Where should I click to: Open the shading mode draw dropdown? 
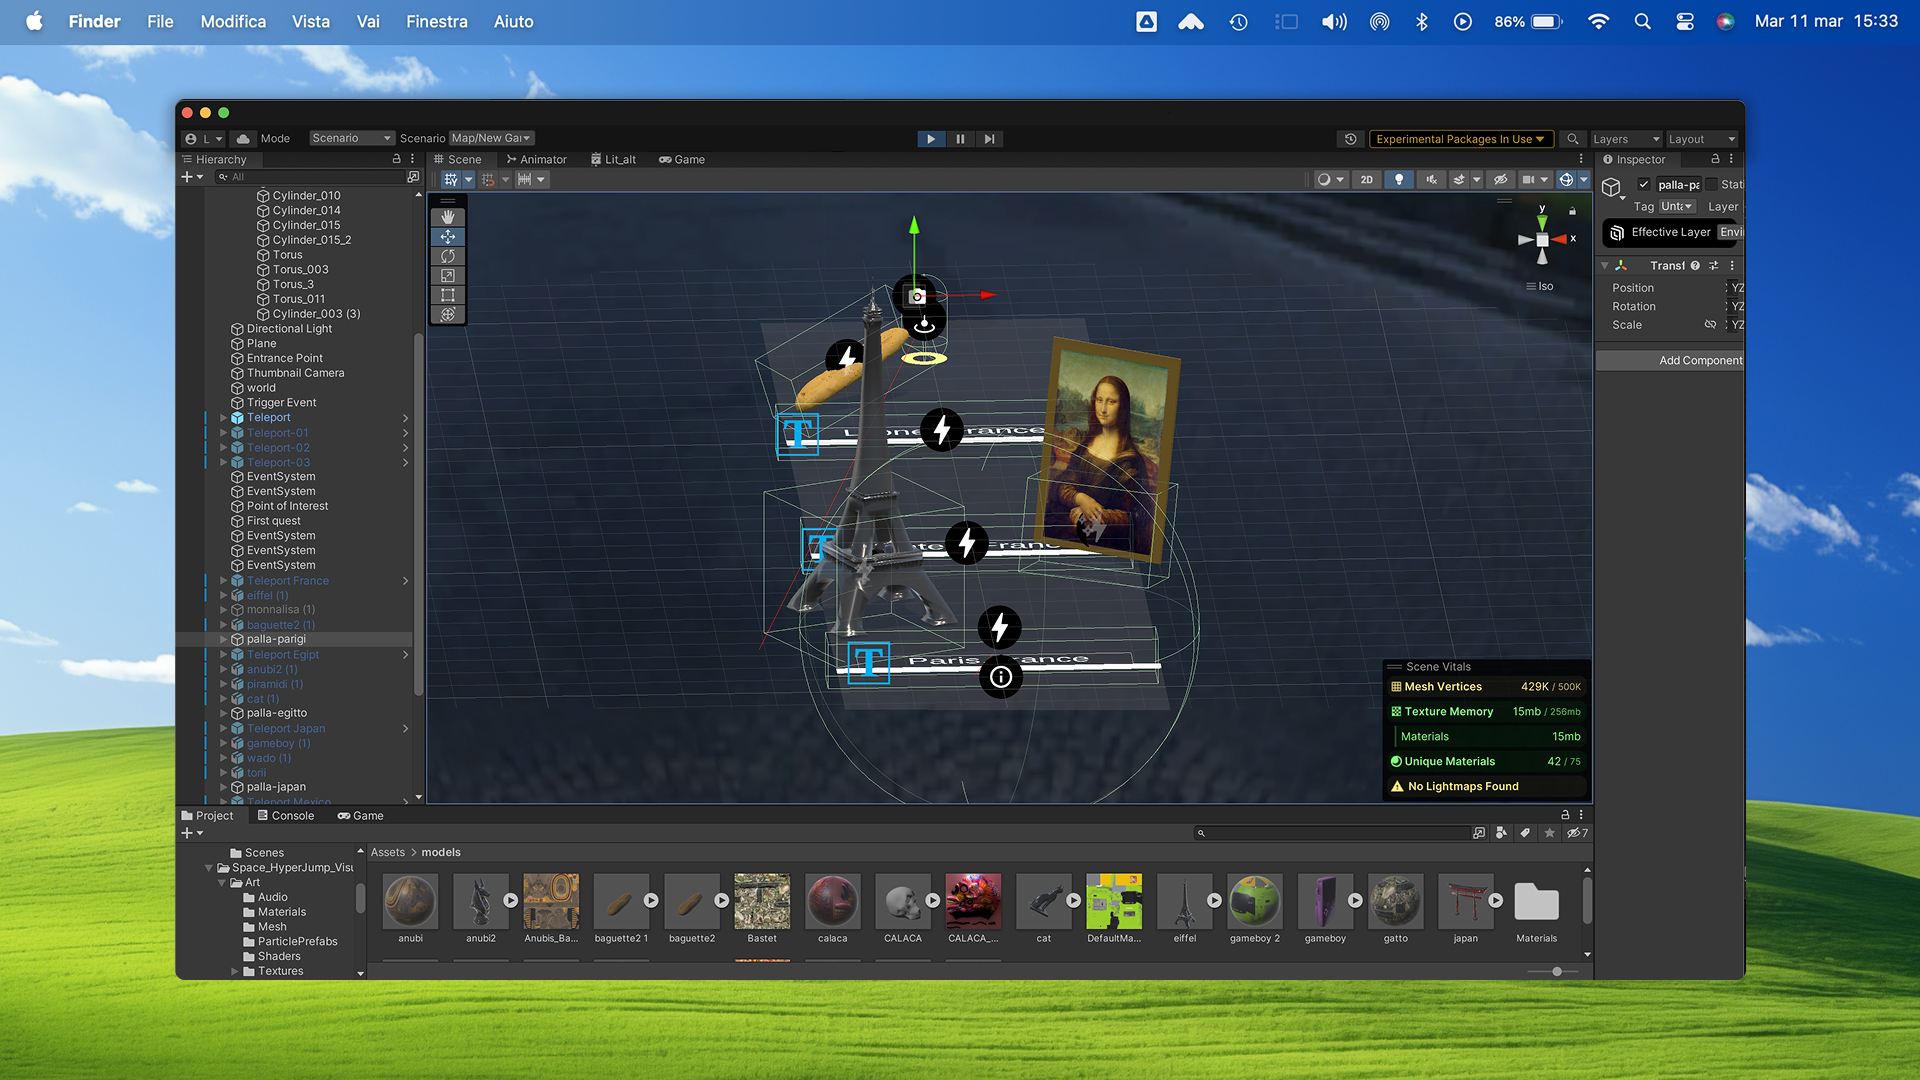click(1330, 180)
